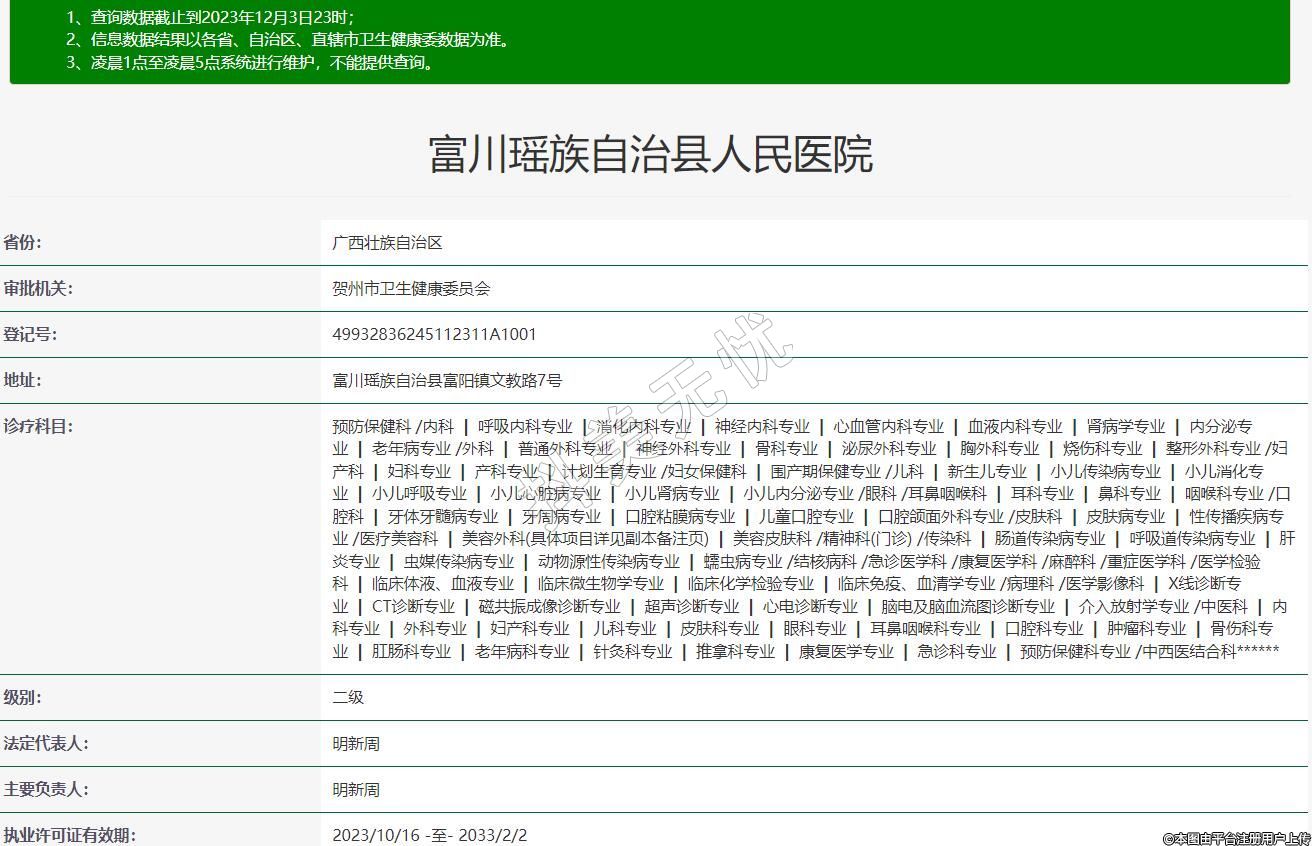
Task: Click the 诊疗科目 row label
Action: 38,427
